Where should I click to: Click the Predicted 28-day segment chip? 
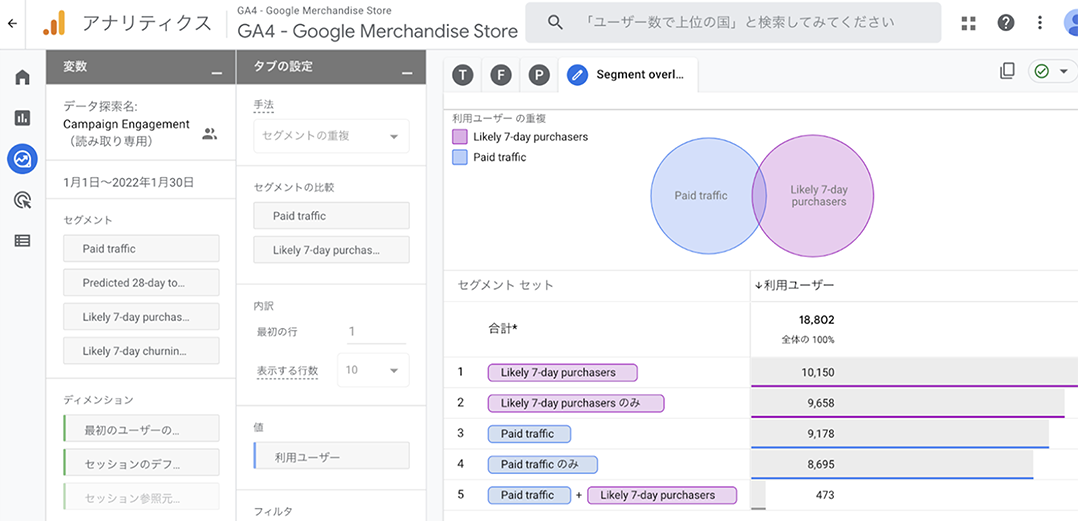[x=141, y=282]
